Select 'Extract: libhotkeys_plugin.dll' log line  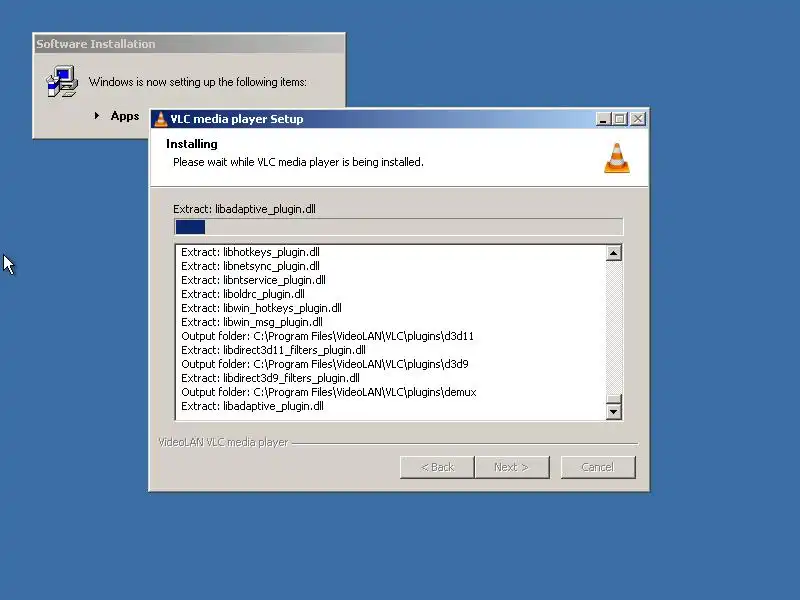[251, 252]
